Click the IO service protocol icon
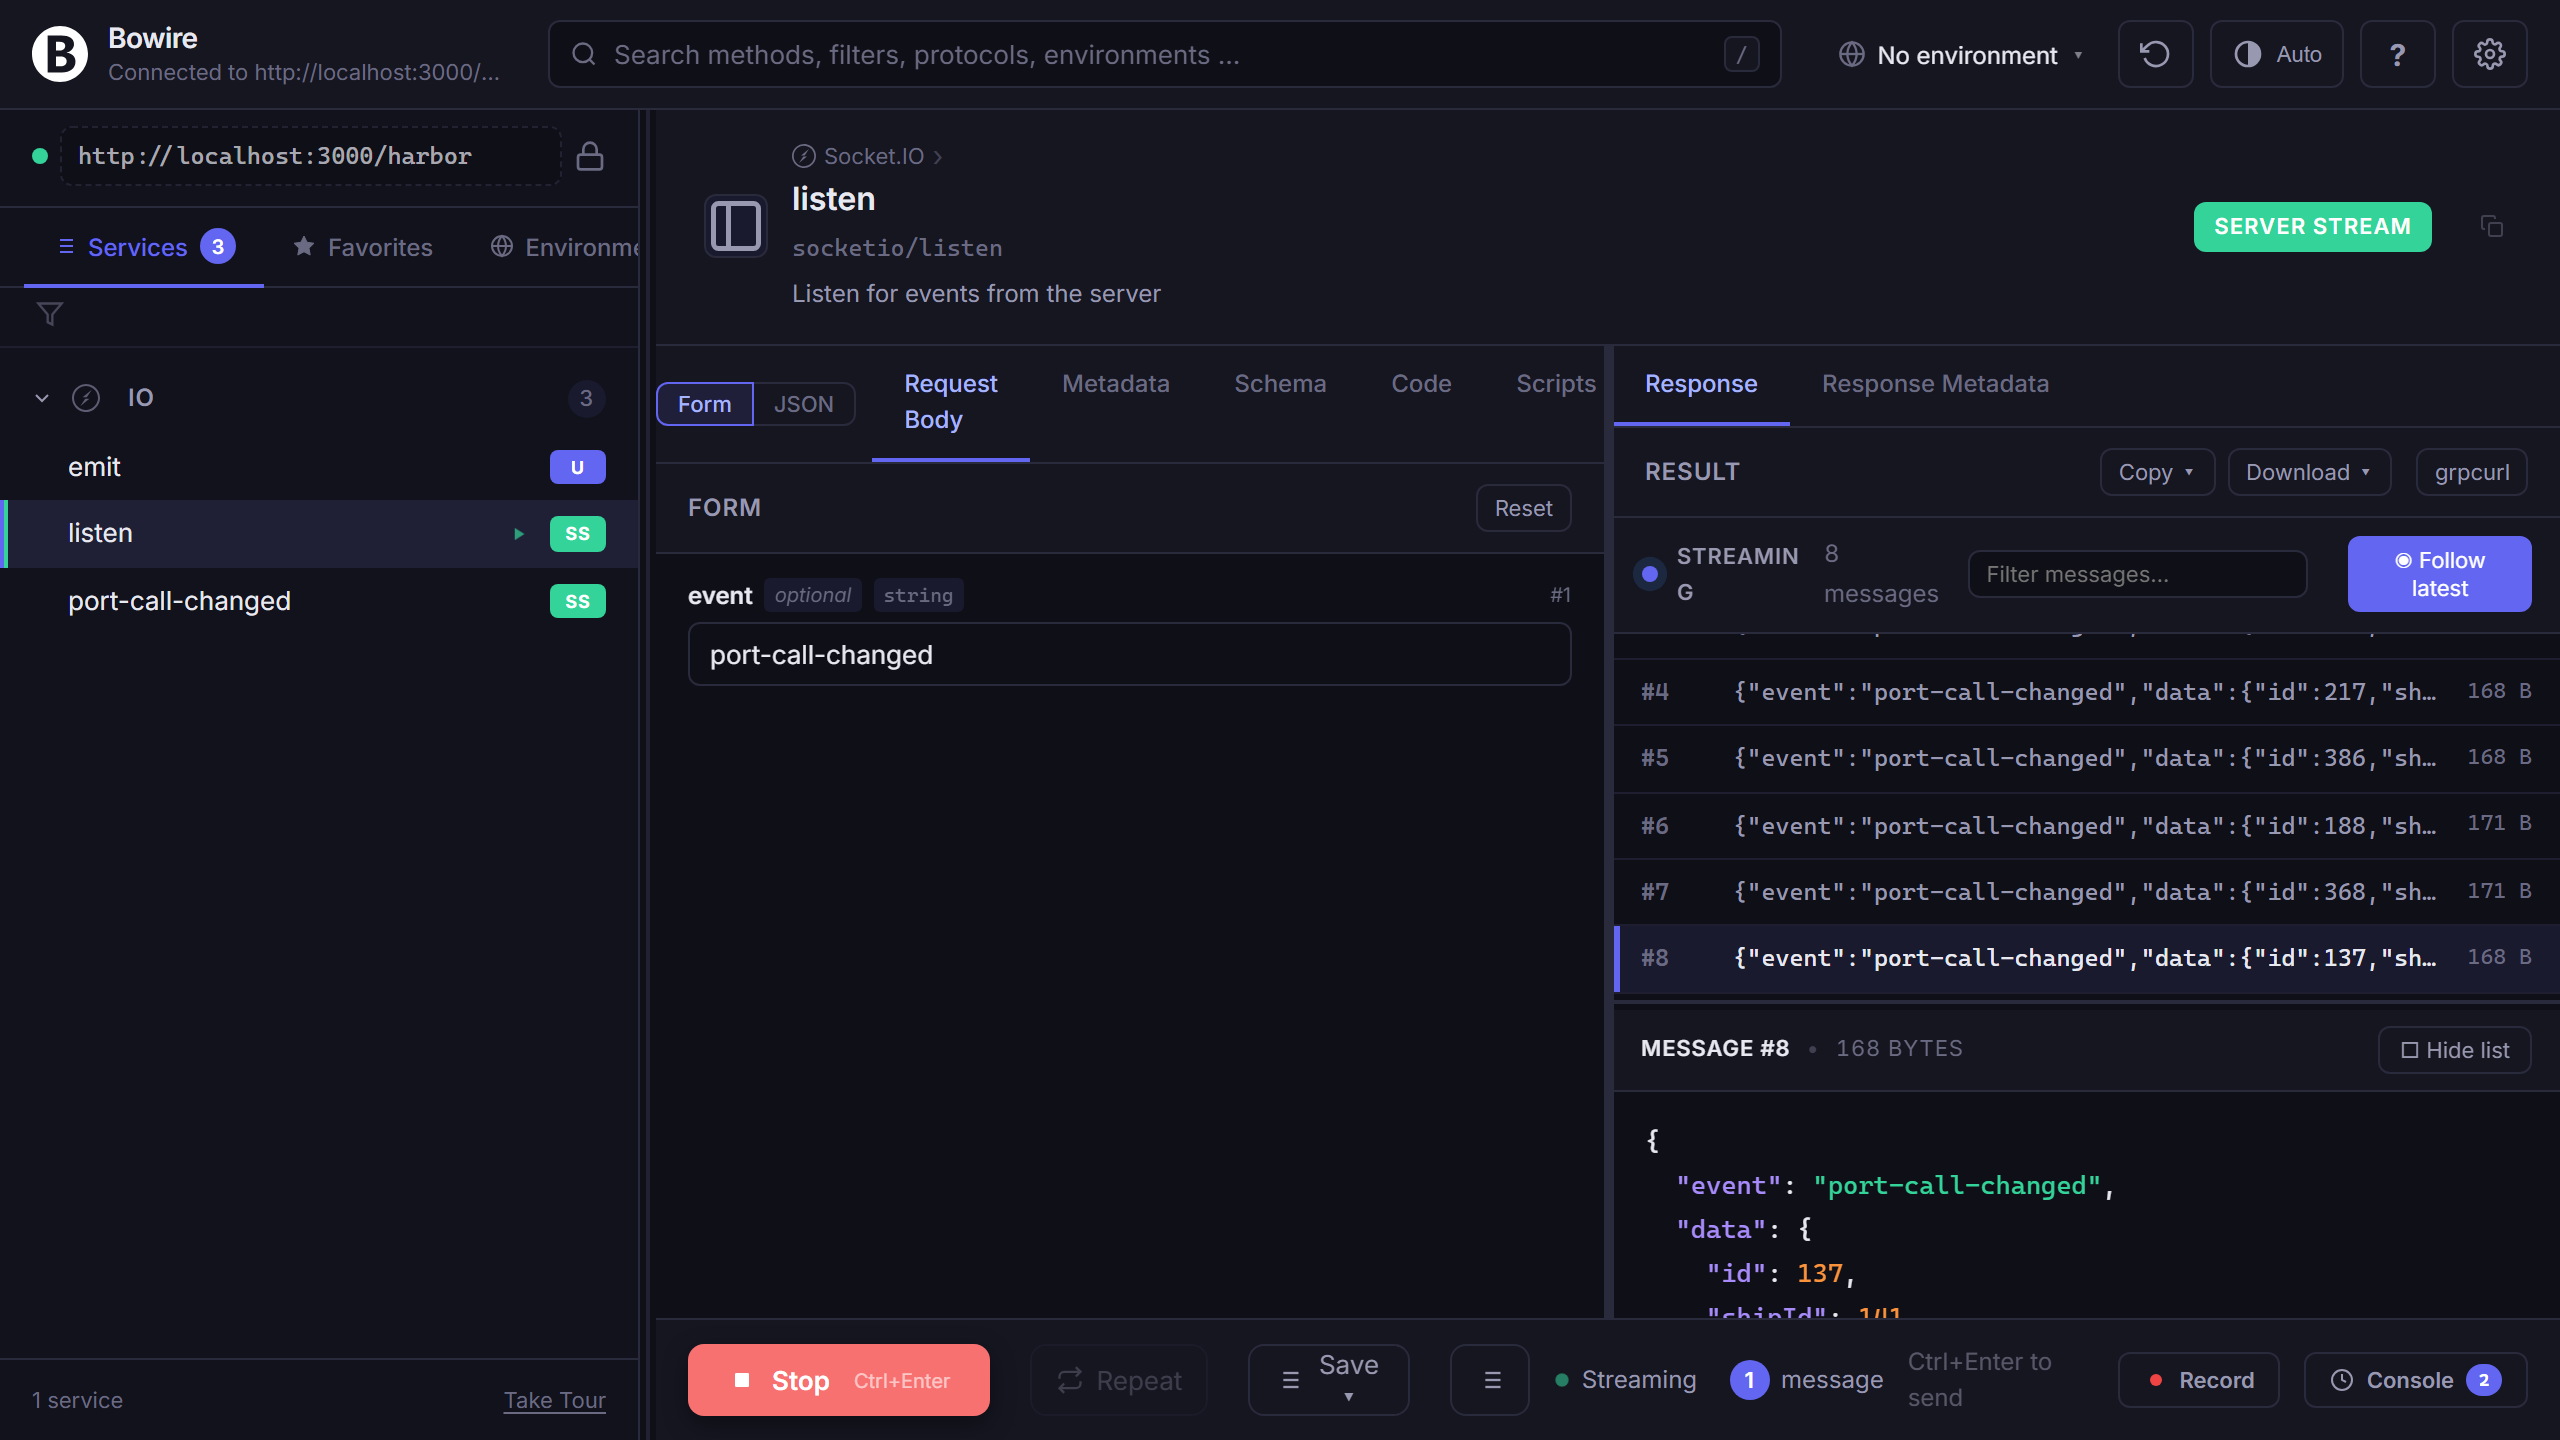The height and width of the screenshot is (1440, 2560). click(x=86, y=398)
